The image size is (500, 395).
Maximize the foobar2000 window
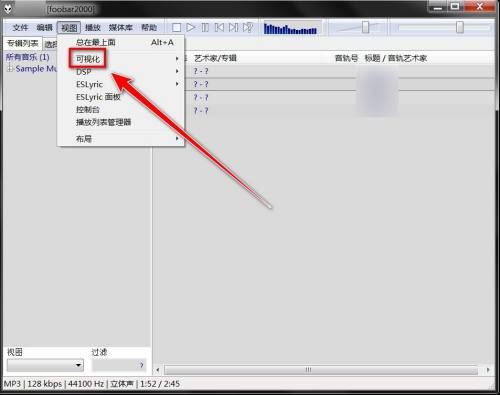(455, 7)
